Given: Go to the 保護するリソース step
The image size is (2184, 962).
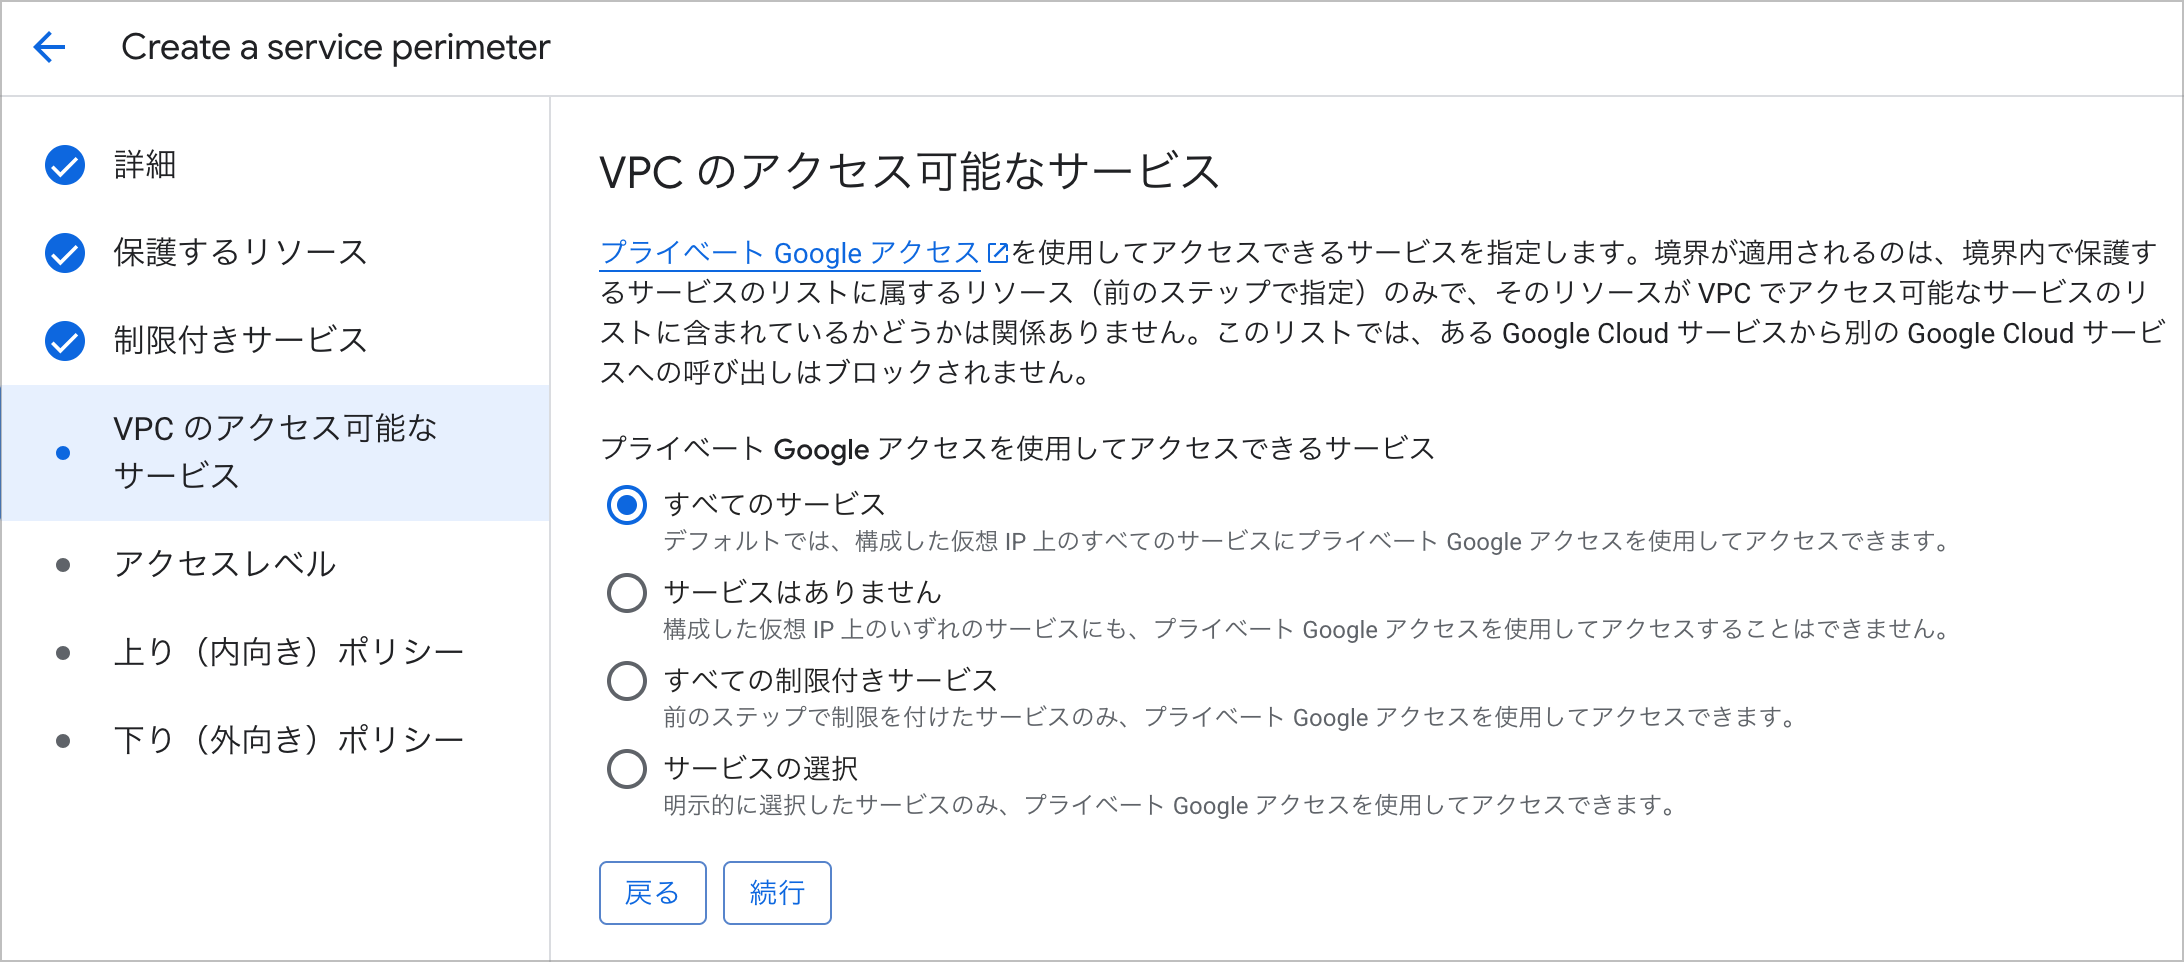Looking at the screenshot, I should tap(240, 253).
